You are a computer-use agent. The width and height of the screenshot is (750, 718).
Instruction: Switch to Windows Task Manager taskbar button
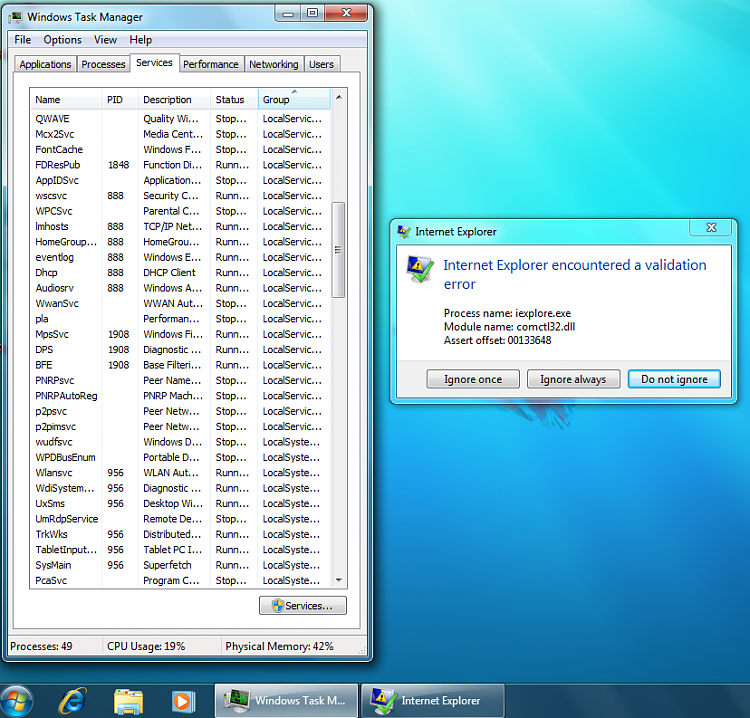286,701
